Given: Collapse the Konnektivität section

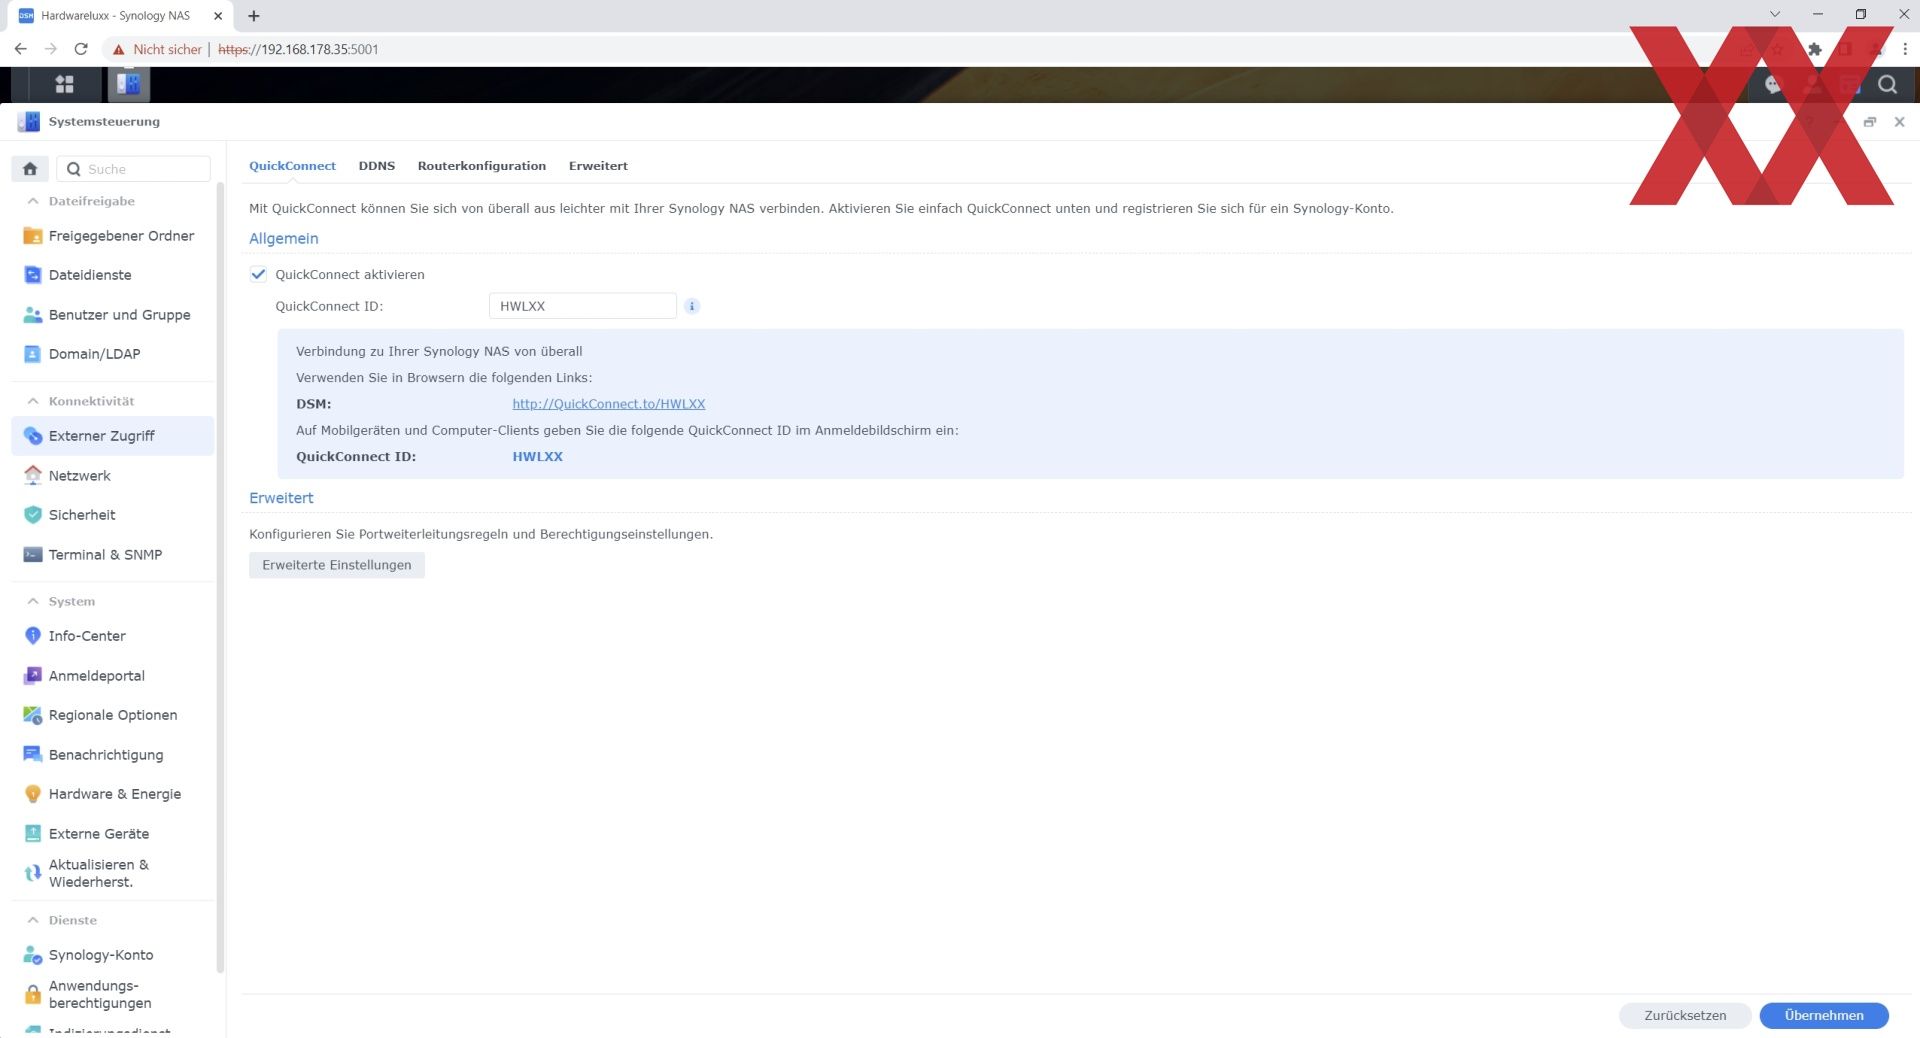Looking at the screenshot, I should click(33, 401).
